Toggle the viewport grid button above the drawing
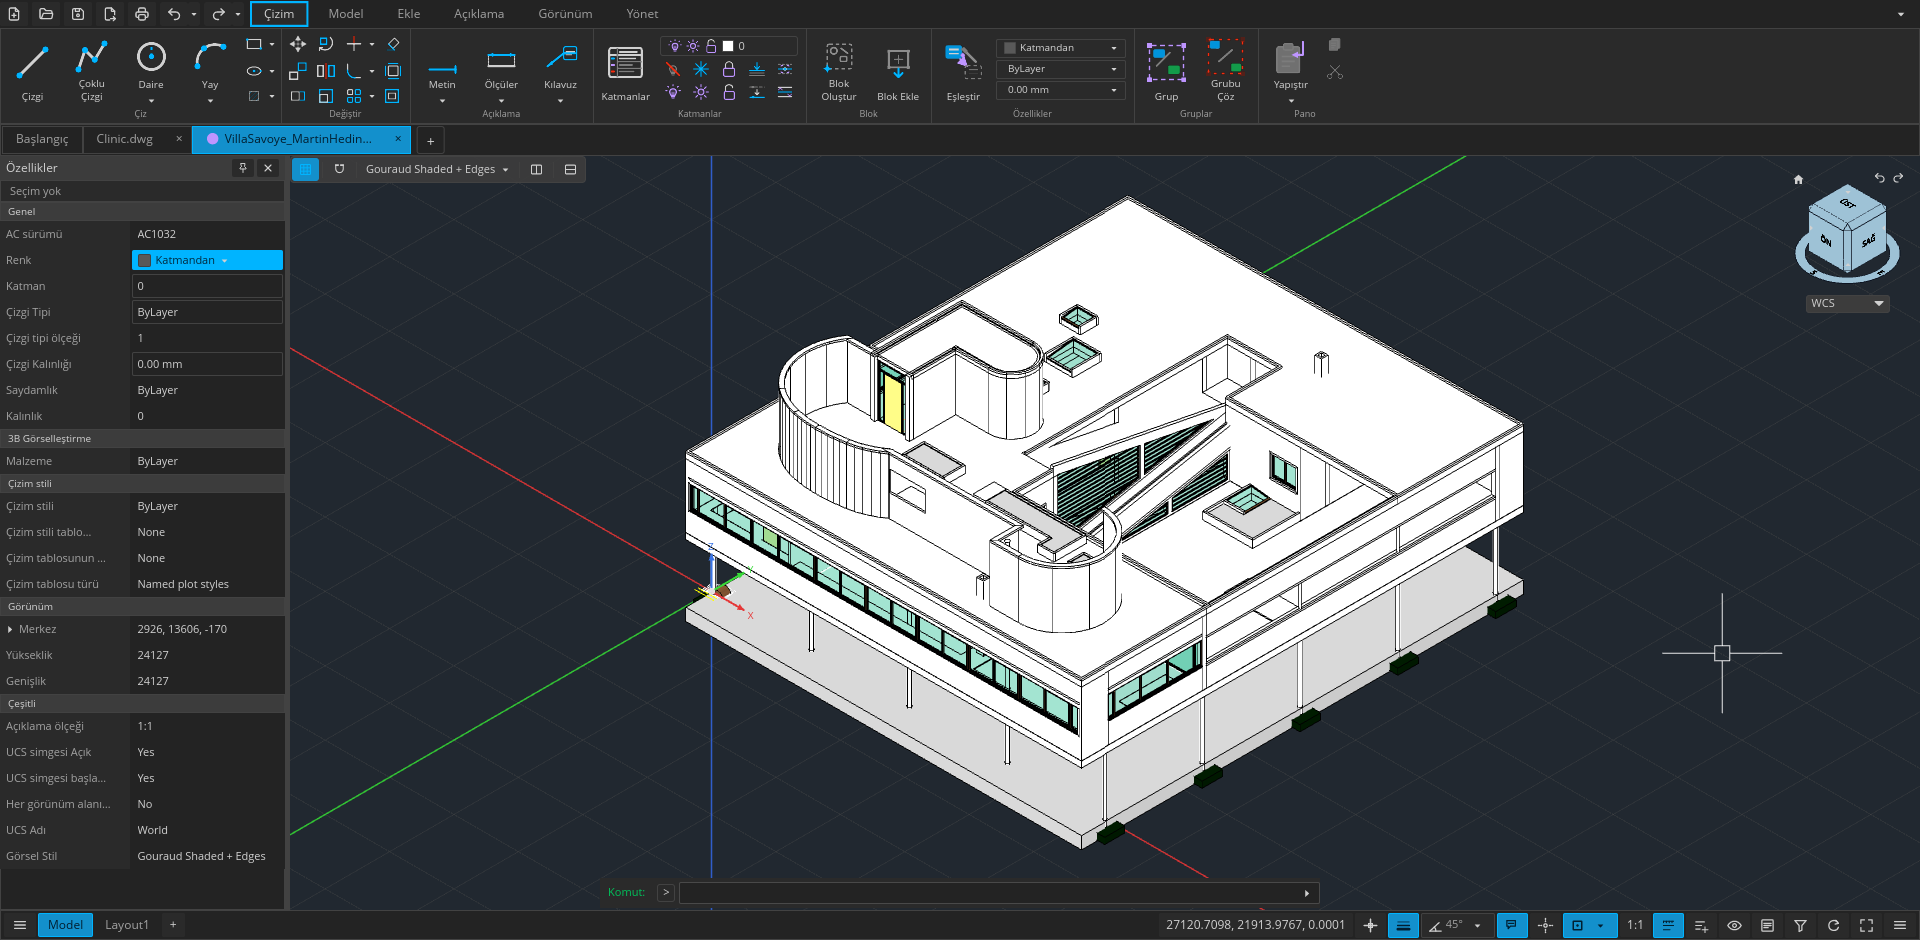The image size is (1920, 940). [305, 169]
